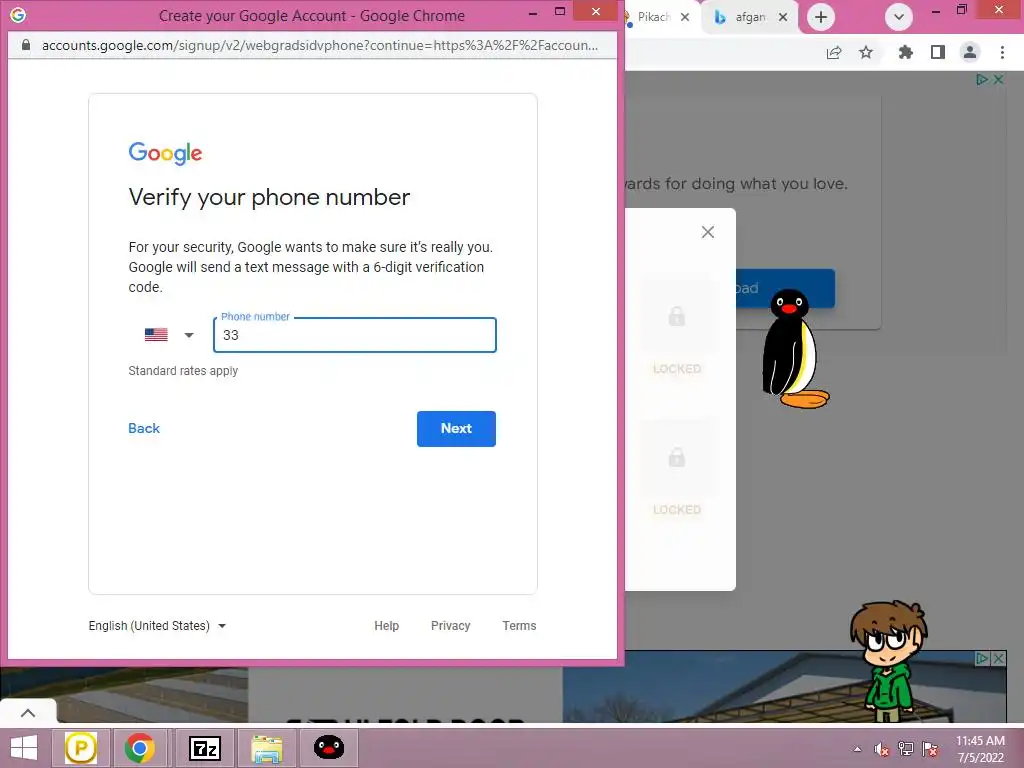Click the Google logo on the sign-up card
1024x768 pixels.
(x=165, y=153)
